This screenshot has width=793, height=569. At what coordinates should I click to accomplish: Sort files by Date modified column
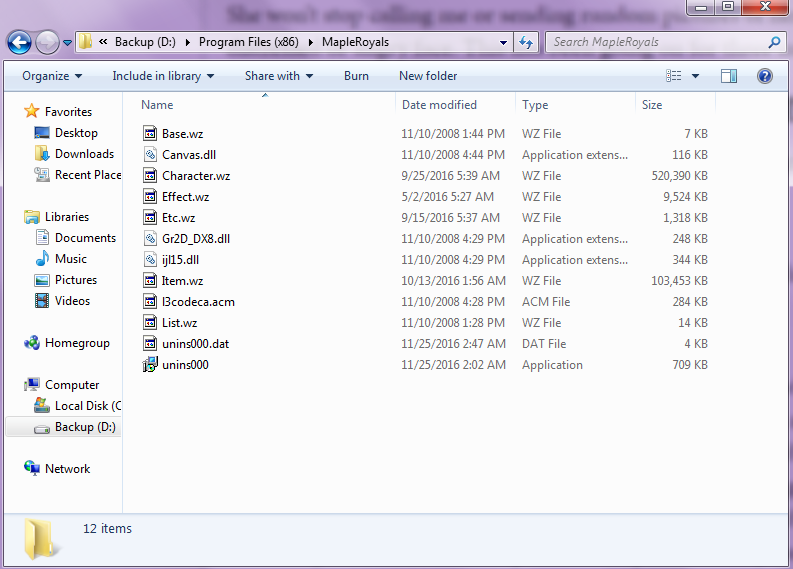coord(439,105)
